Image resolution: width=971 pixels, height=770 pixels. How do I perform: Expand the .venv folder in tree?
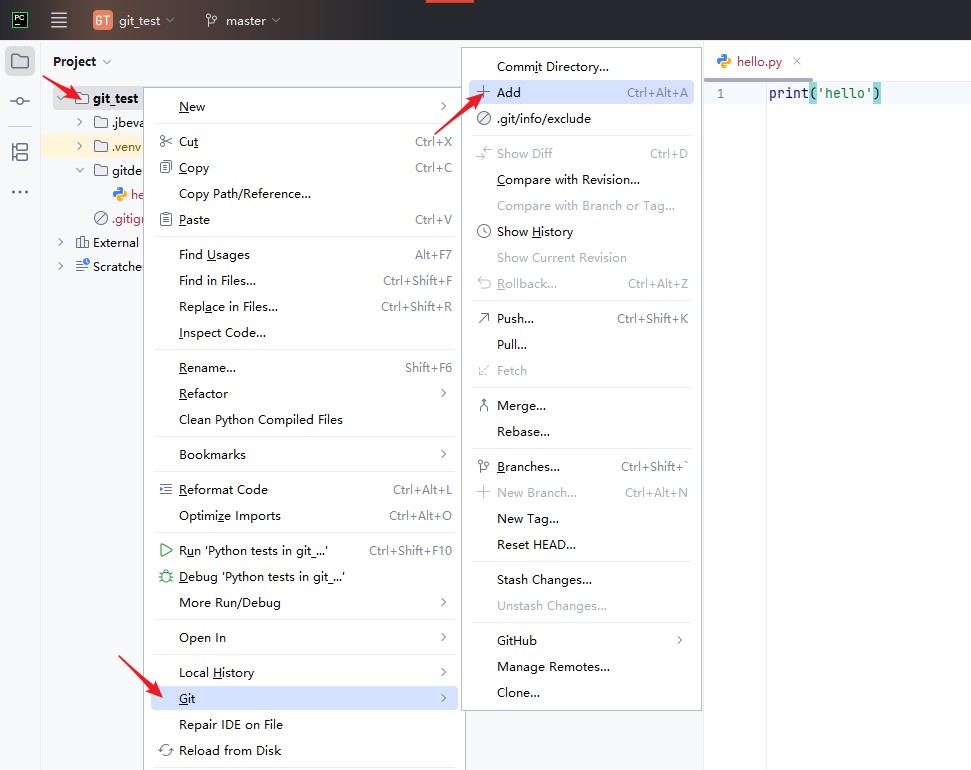click(x=79, y=146)
